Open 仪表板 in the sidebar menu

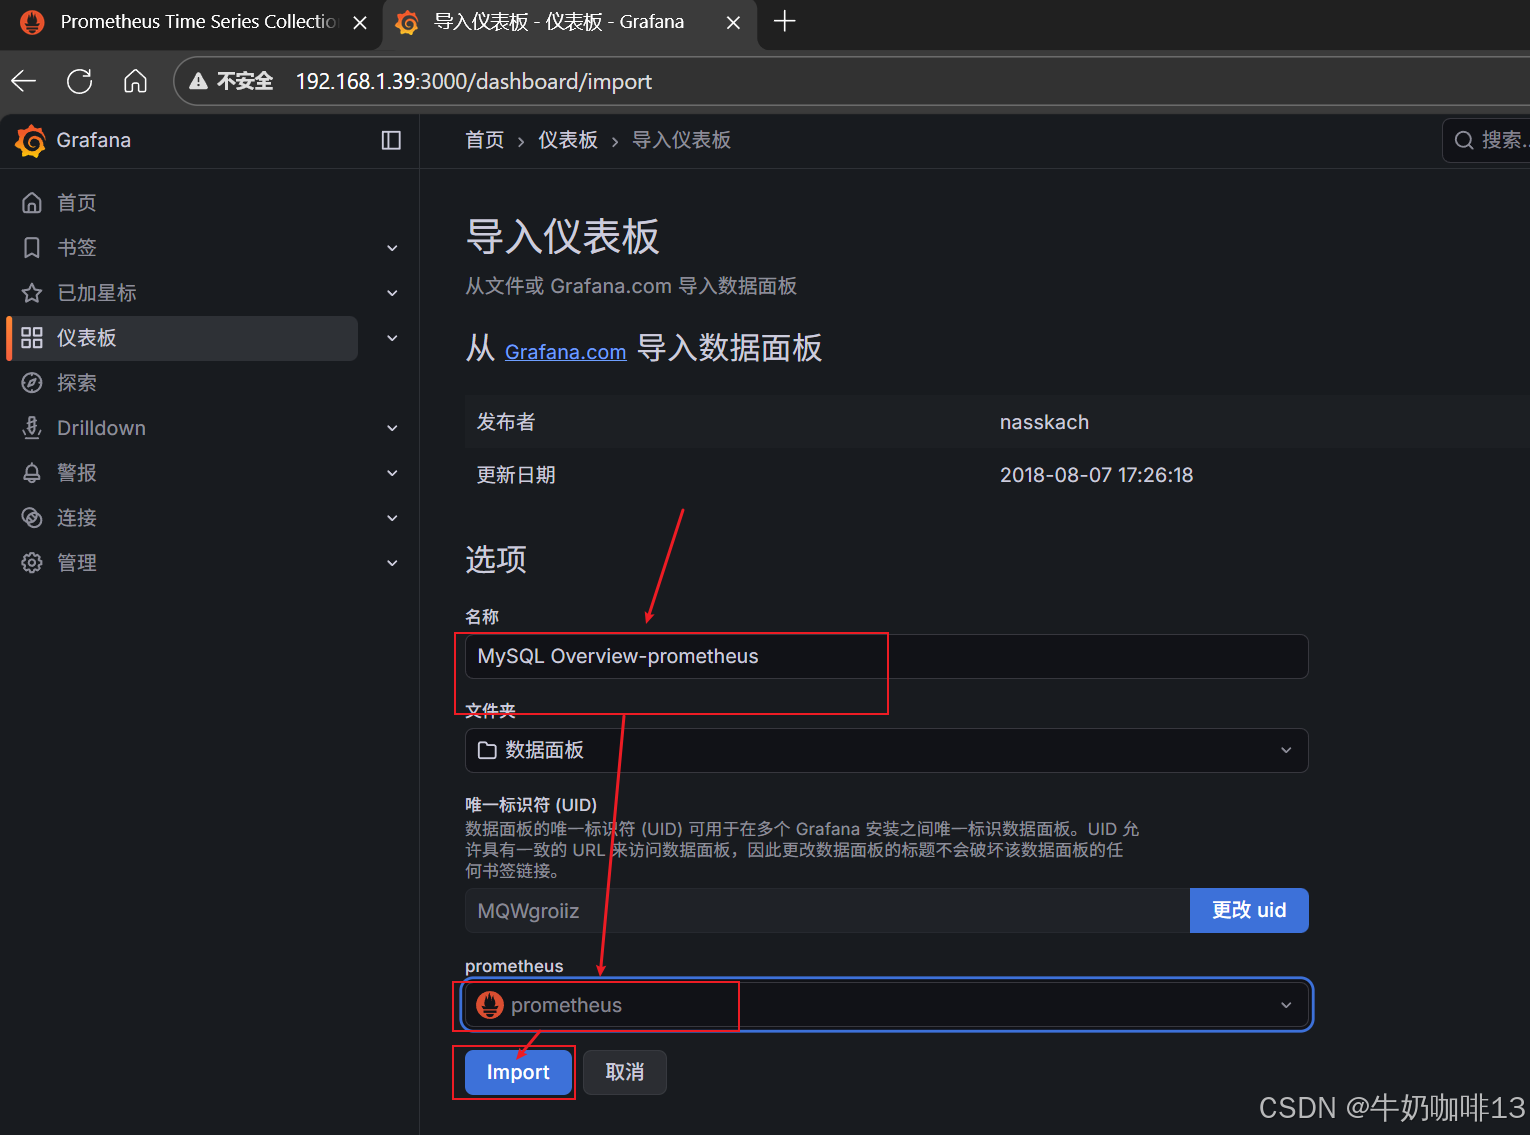(x=182, y=338)
